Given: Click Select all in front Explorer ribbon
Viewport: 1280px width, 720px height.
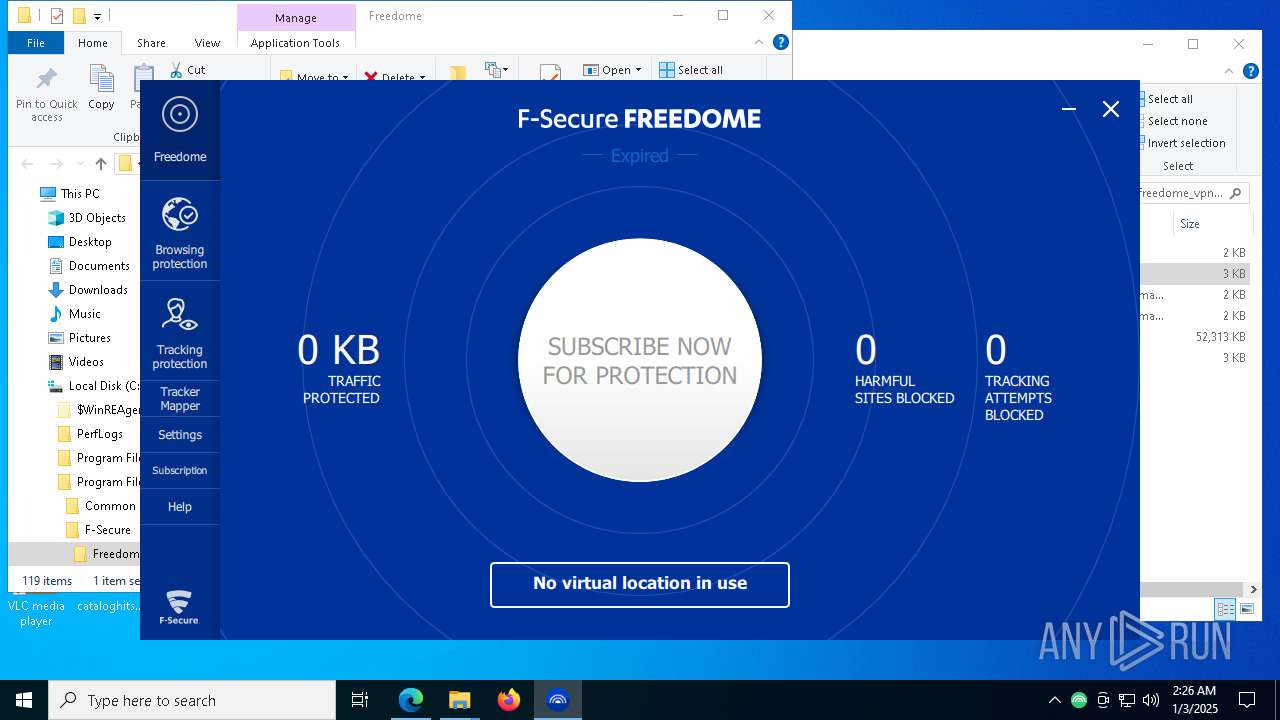Looking at the screenshot, I should pyautogui.click(x=691, y=70).
